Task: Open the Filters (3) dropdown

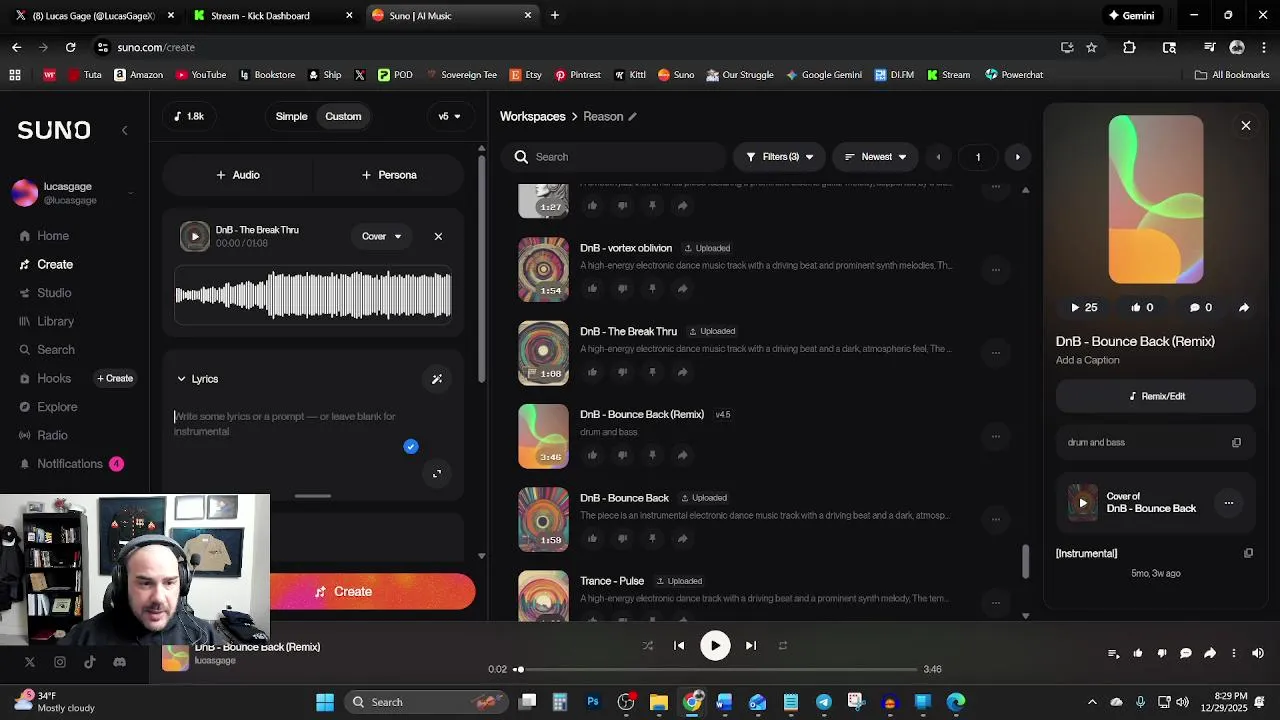Action: click(x=780, y=157)
